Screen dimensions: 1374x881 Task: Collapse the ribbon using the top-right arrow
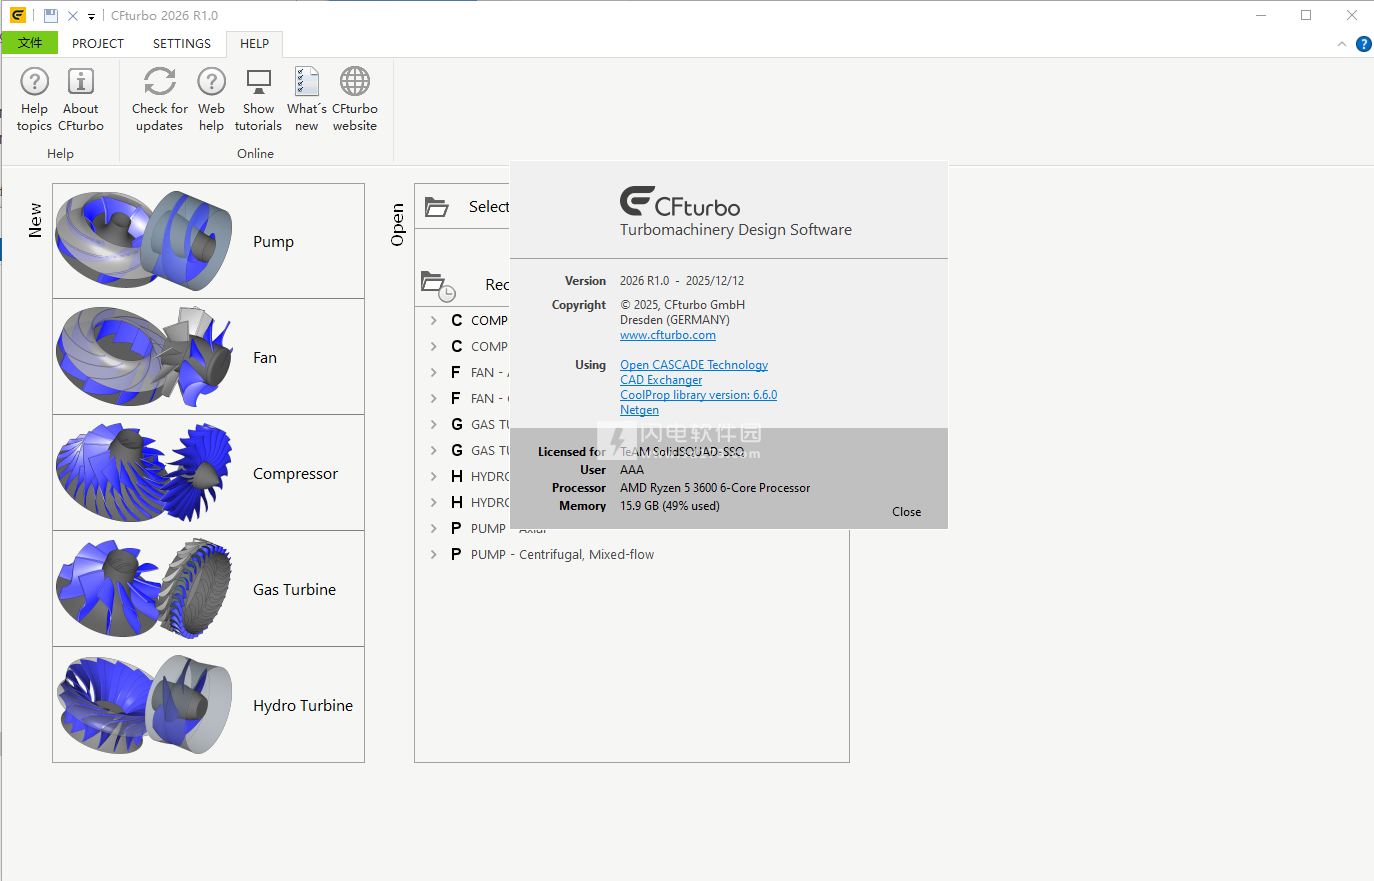pyautogui.click(x=1341, y=44)
